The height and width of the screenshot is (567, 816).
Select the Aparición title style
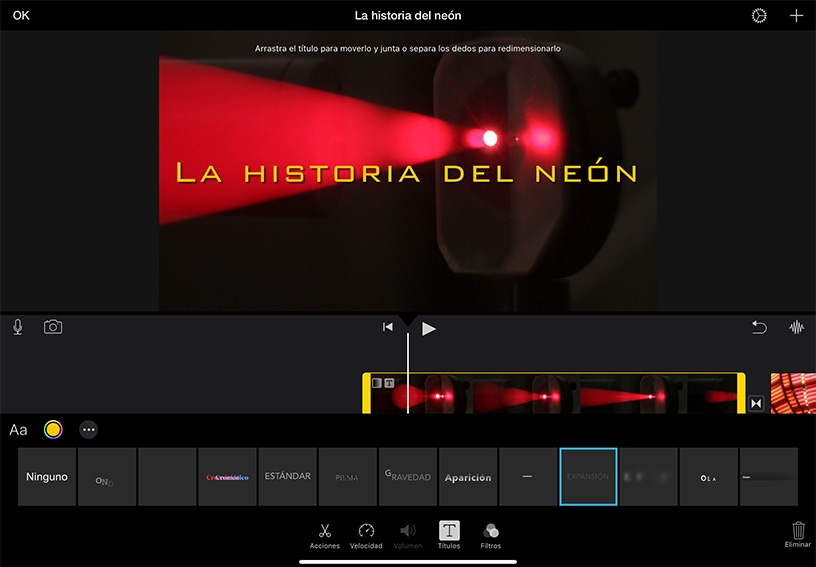(468, 476)
